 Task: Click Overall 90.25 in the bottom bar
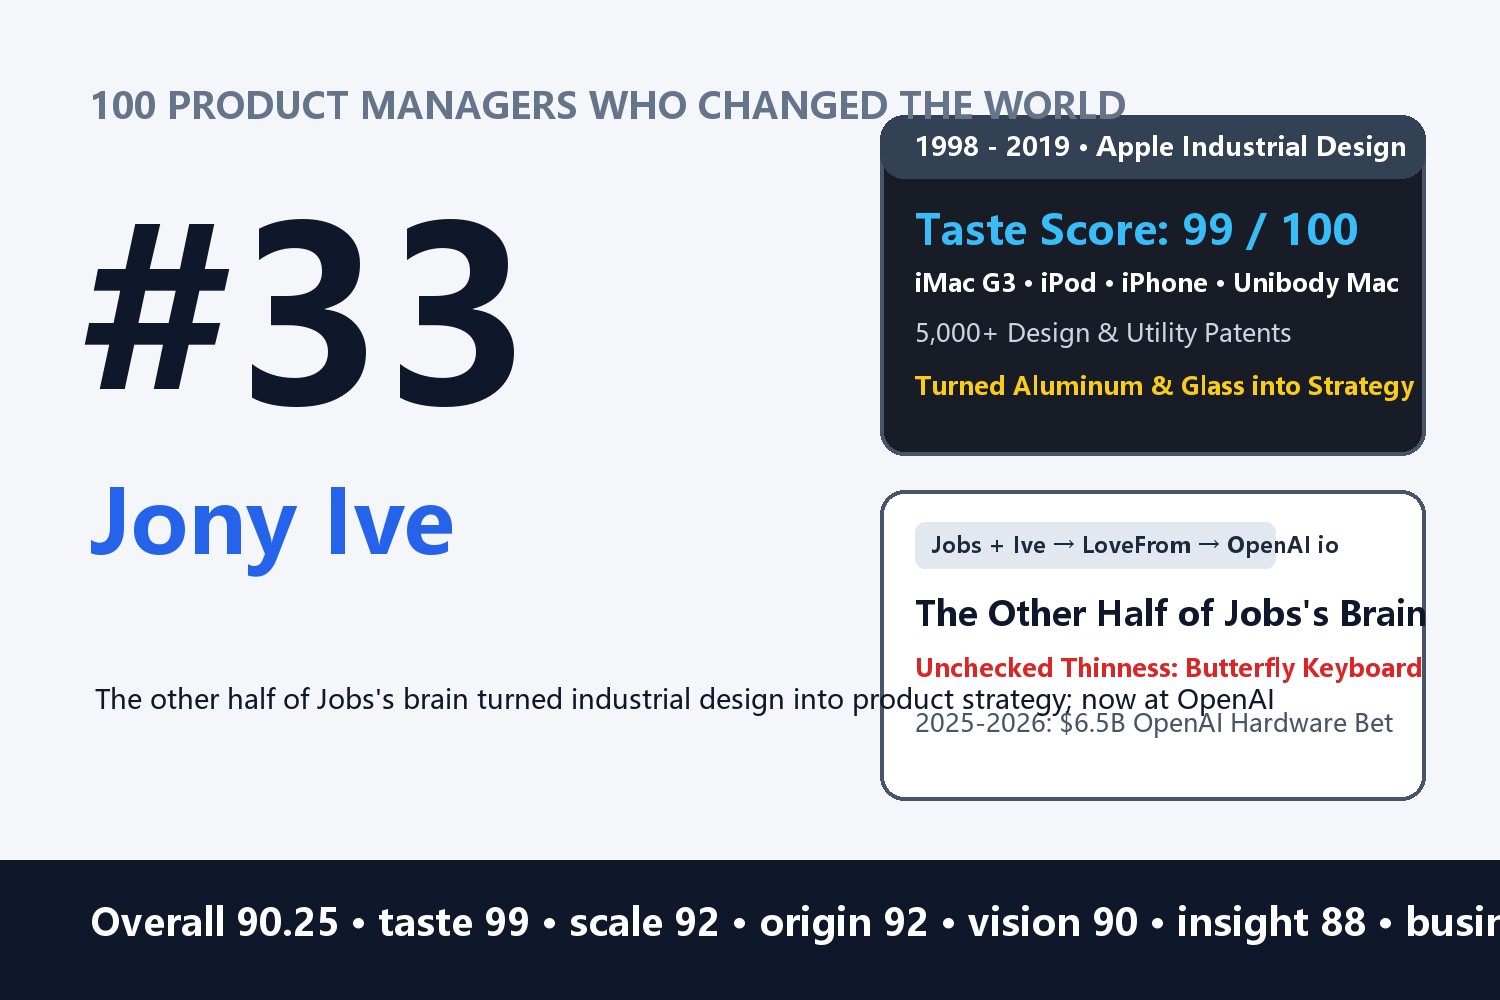point(215,922)
